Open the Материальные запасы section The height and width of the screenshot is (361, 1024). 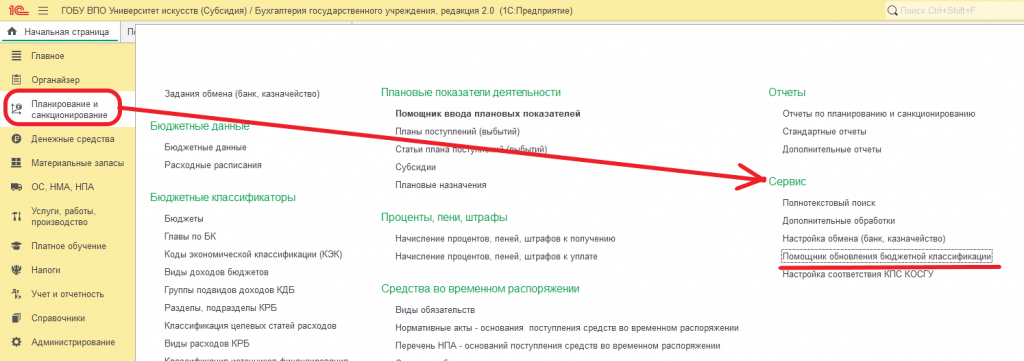click(x=77, y=163)
